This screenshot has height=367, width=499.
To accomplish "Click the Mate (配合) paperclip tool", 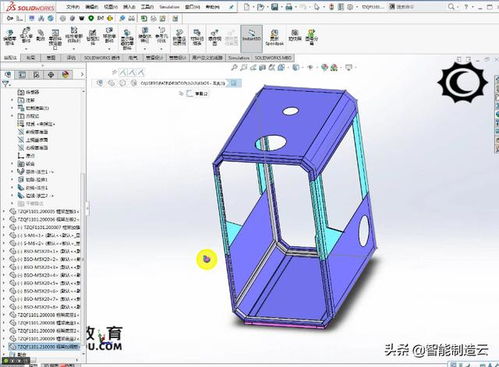I will pos(40,35).
